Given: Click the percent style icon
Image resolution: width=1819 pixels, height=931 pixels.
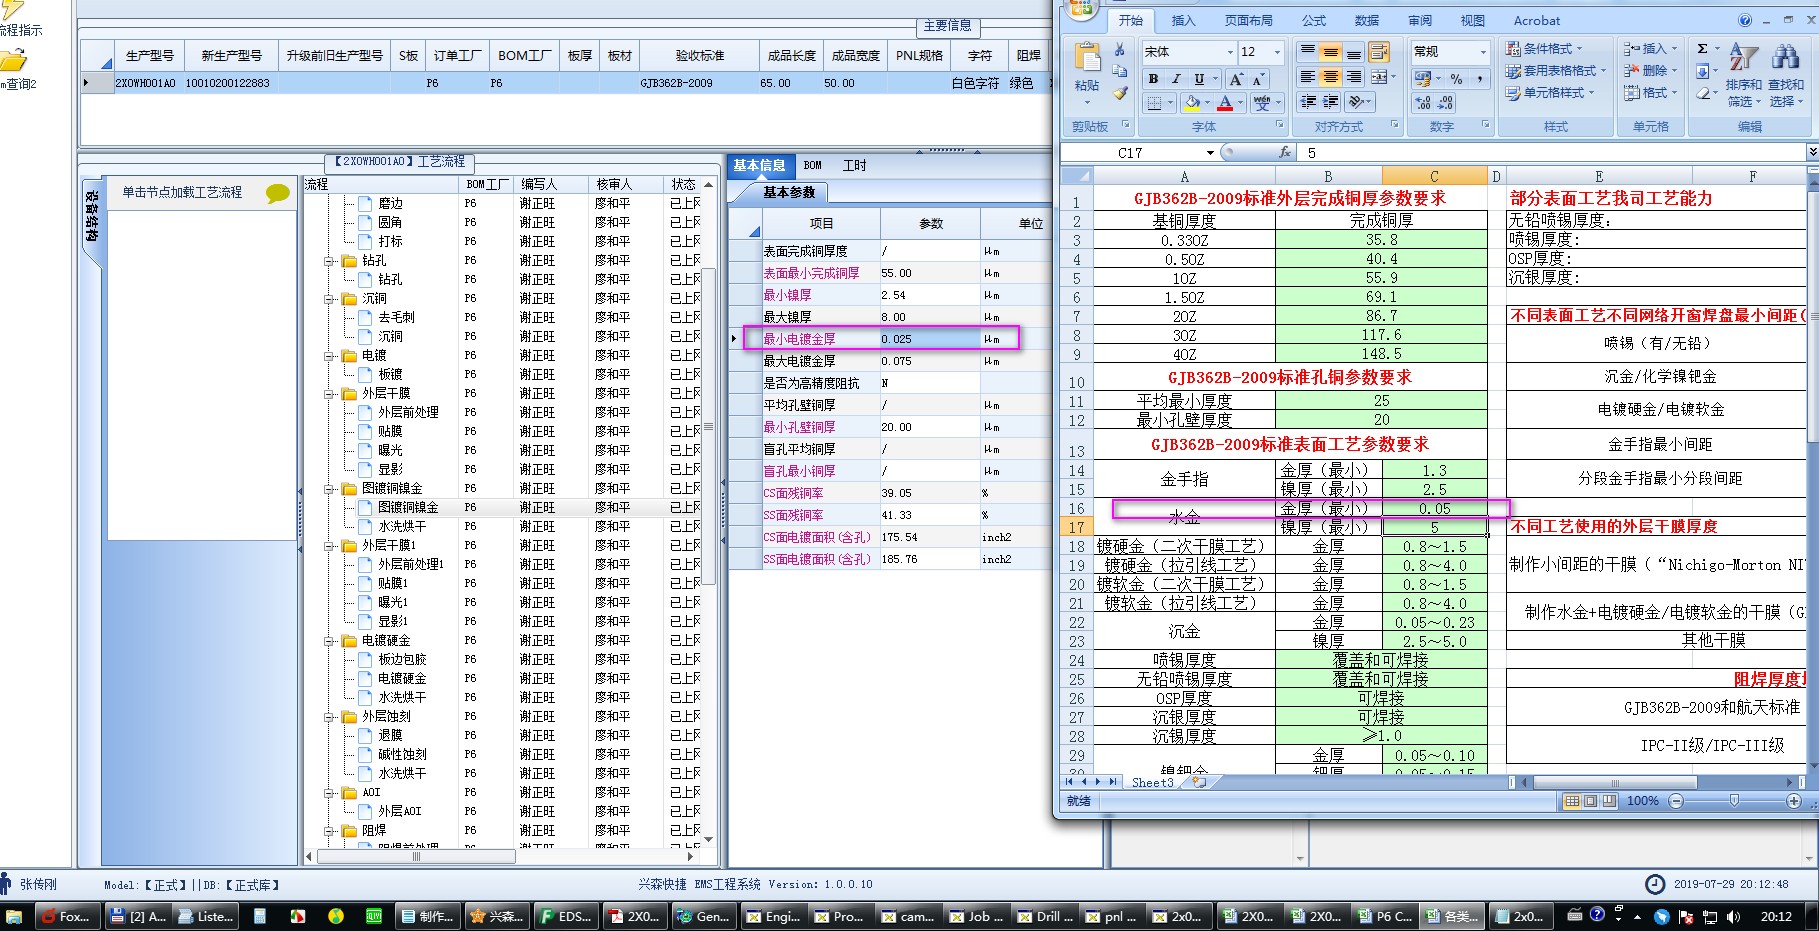Looking at the screenshot, I should point(1456,78).
